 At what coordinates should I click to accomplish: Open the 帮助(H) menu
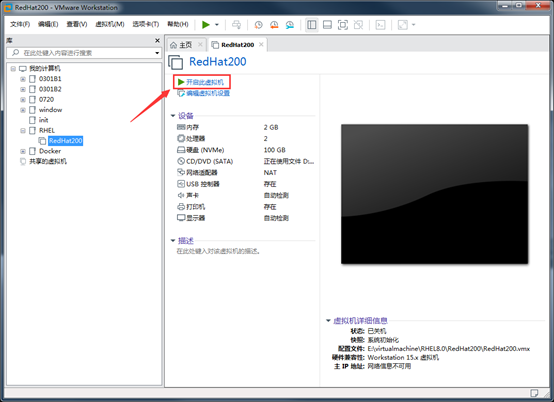click(x=178, y=24)
